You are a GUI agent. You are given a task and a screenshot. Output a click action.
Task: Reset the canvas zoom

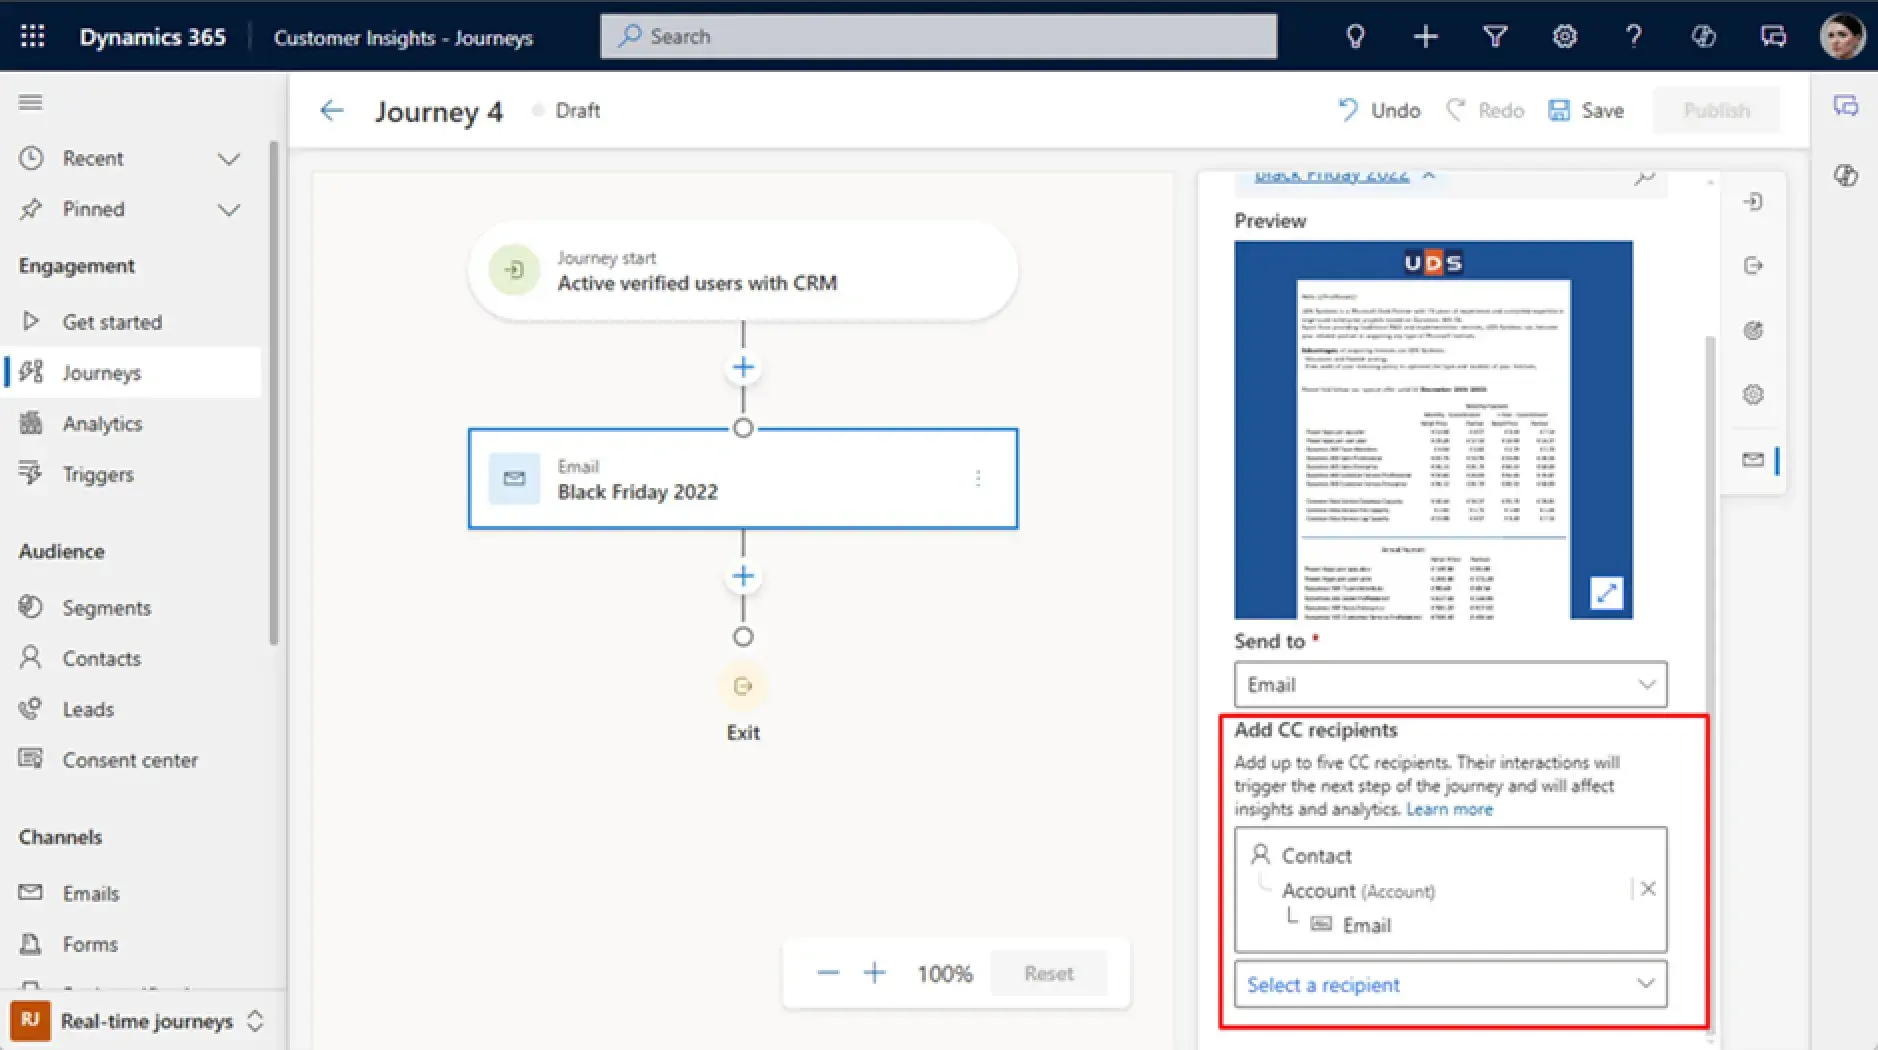tap(1048, 973)
